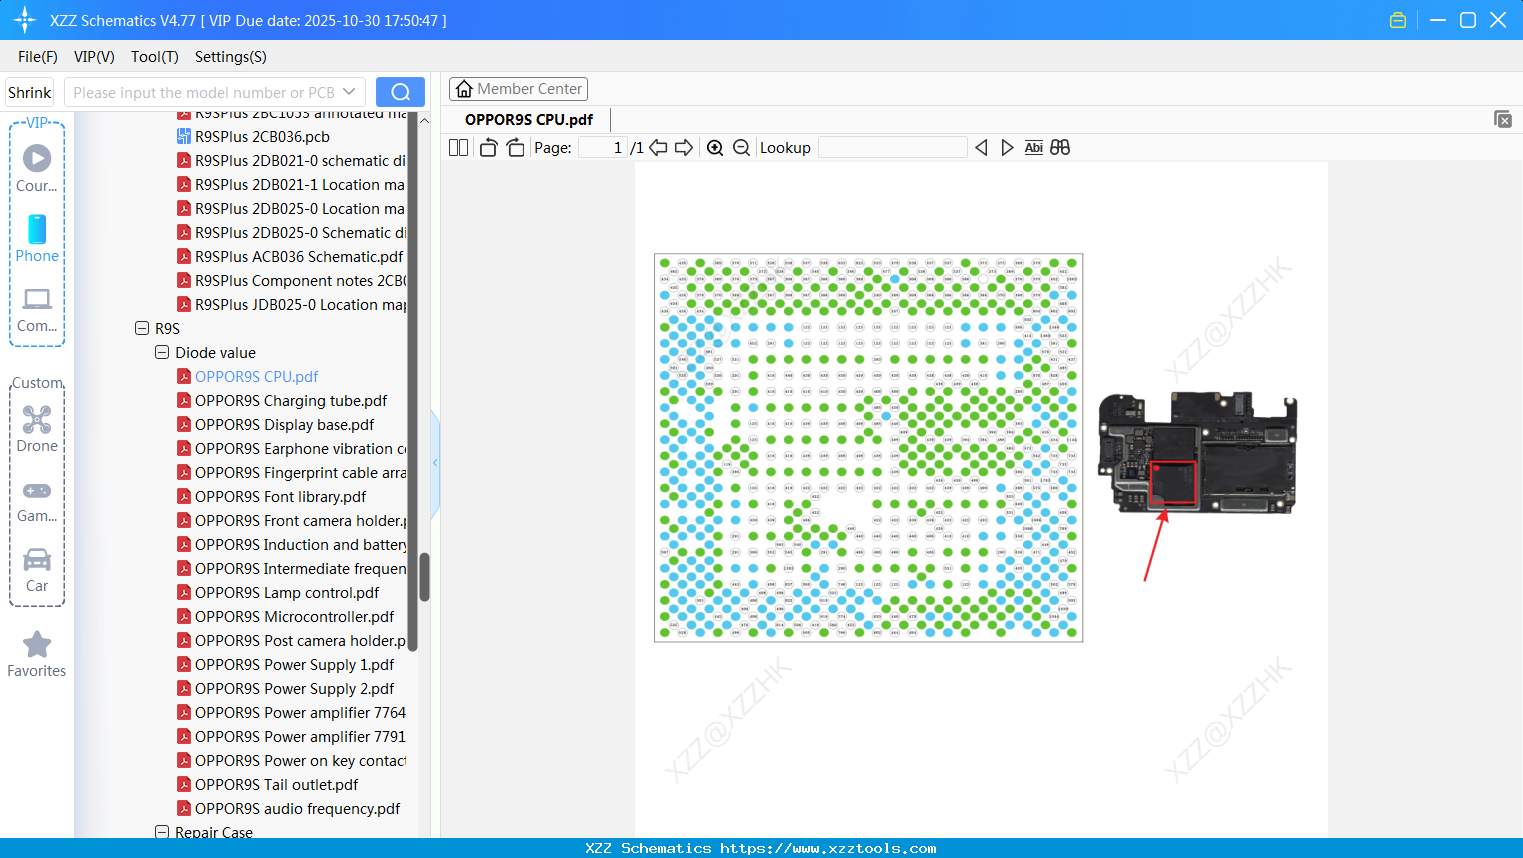Click the blue search button
Image resolution: width=1523 pixels, height=858 pixels.
pyautogui.click(x=400, y=92)
